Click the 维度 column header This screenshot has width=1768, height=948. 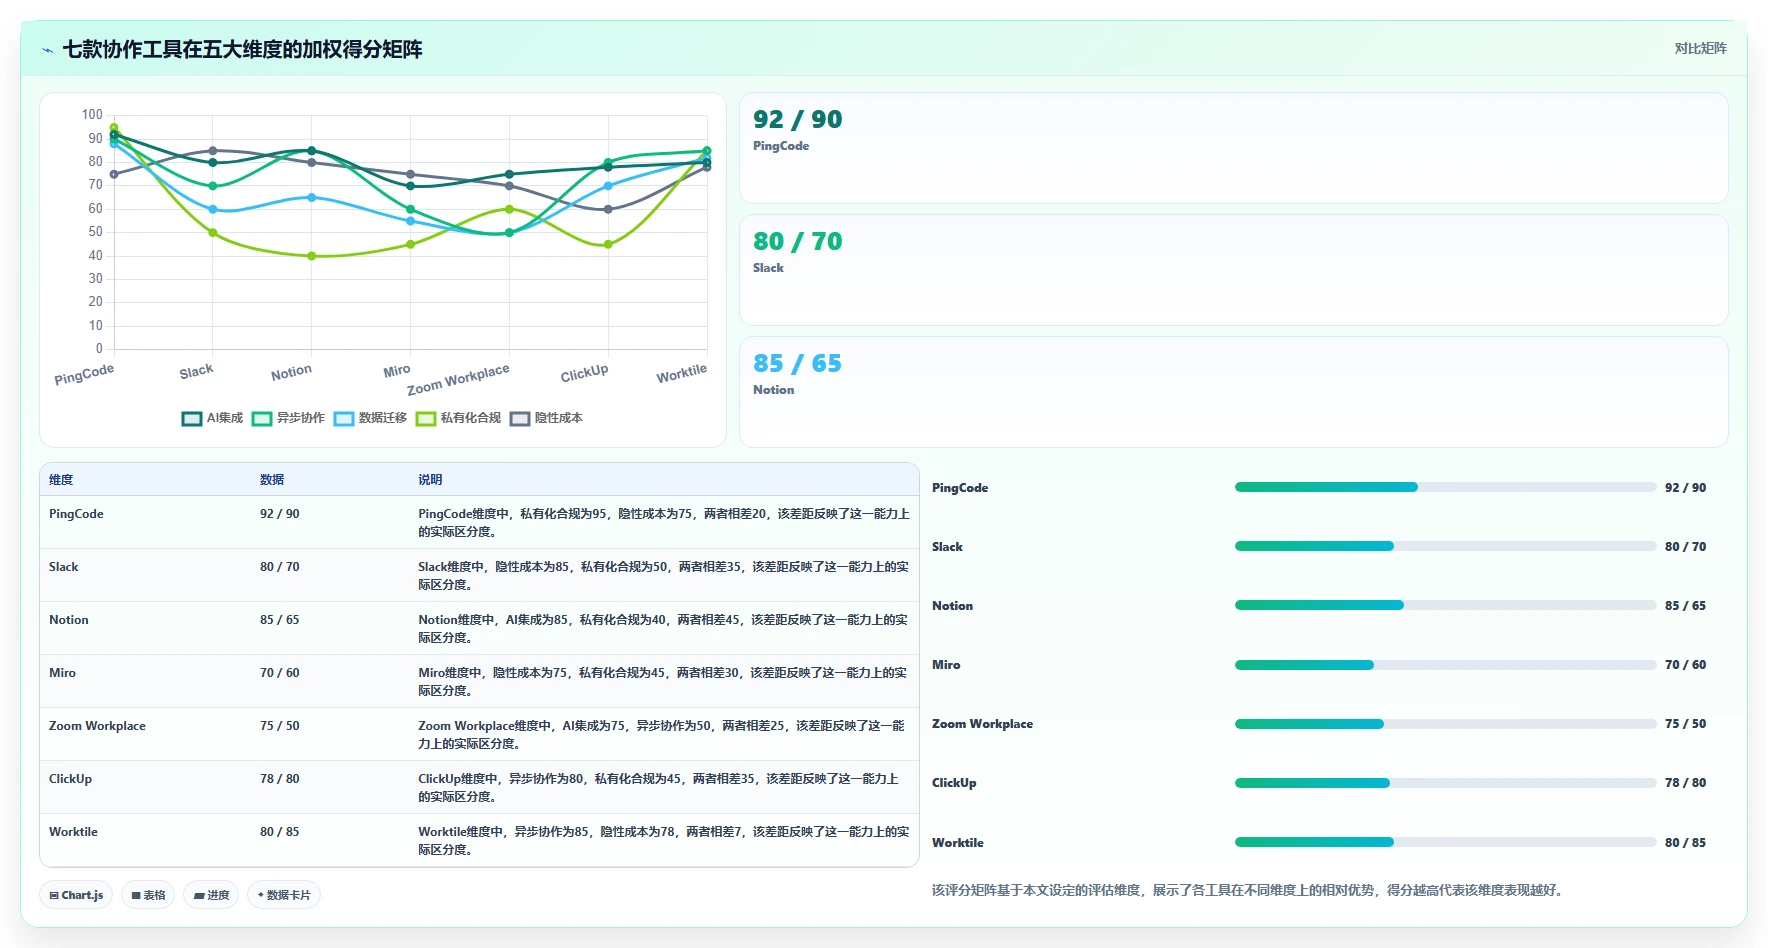click(61, 480)
